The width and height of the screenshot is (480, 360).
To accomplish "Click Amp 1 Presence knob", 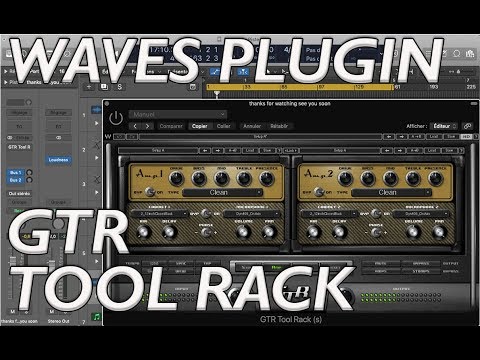I will coord(267,179).
